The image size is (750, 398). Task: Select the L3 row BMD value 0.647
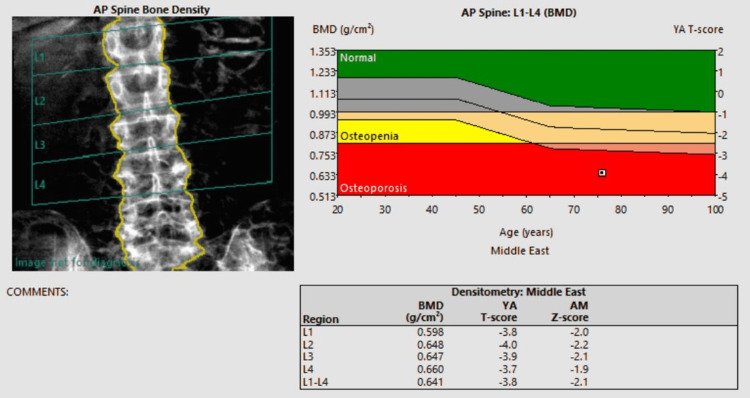point(430,357)
